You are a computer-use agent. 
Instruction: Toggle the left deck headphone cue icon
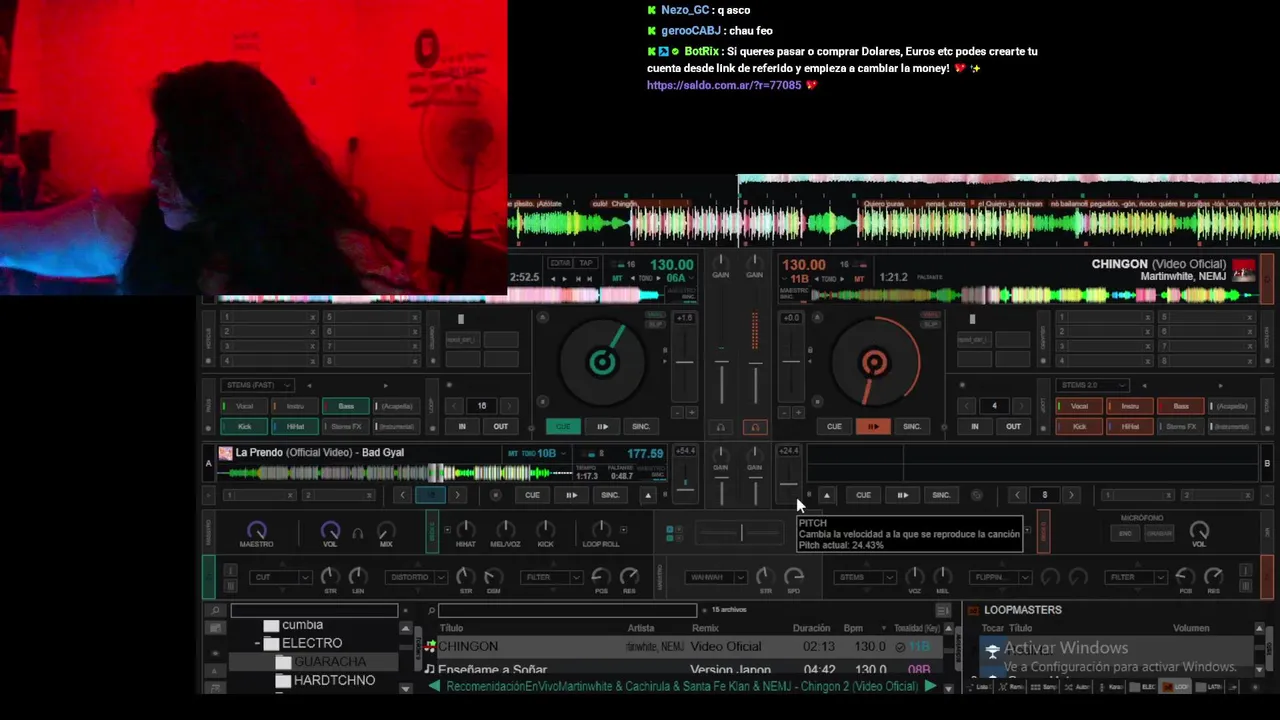coord(720,427)
